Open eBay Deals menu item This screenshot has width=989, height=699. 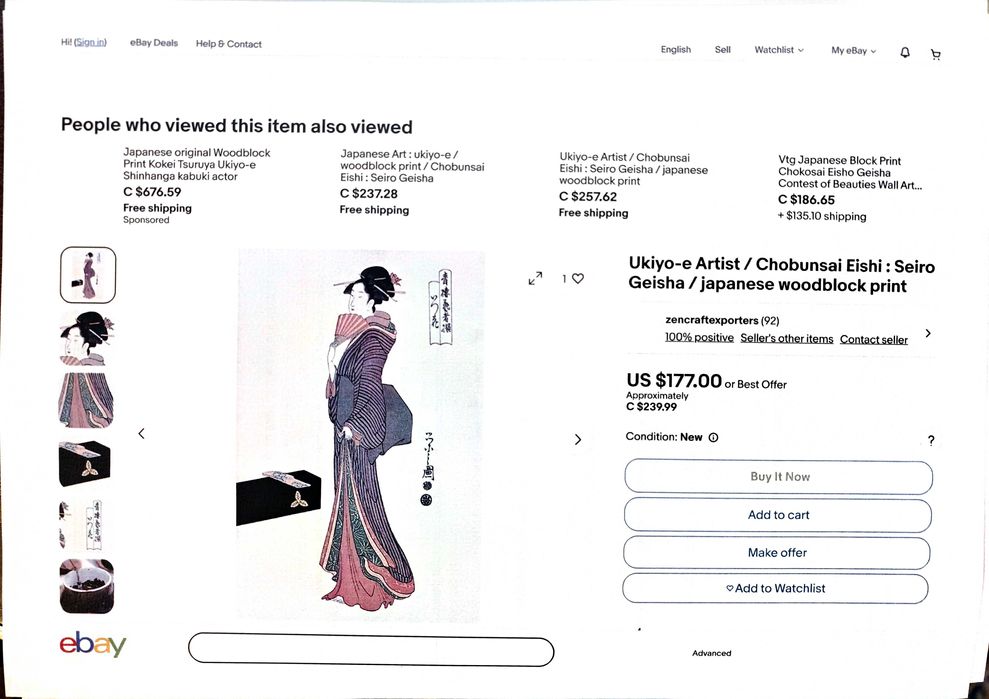click(x=154, y=43)
